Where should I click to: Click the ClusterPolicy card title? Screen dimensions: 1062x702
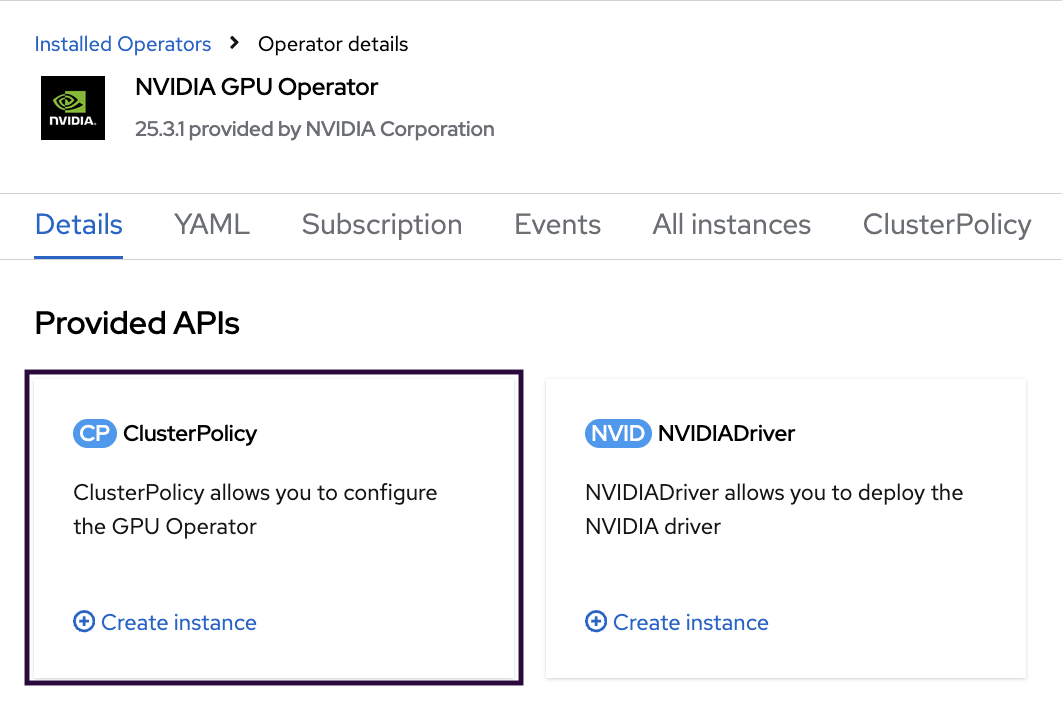[x=190, y=433]
